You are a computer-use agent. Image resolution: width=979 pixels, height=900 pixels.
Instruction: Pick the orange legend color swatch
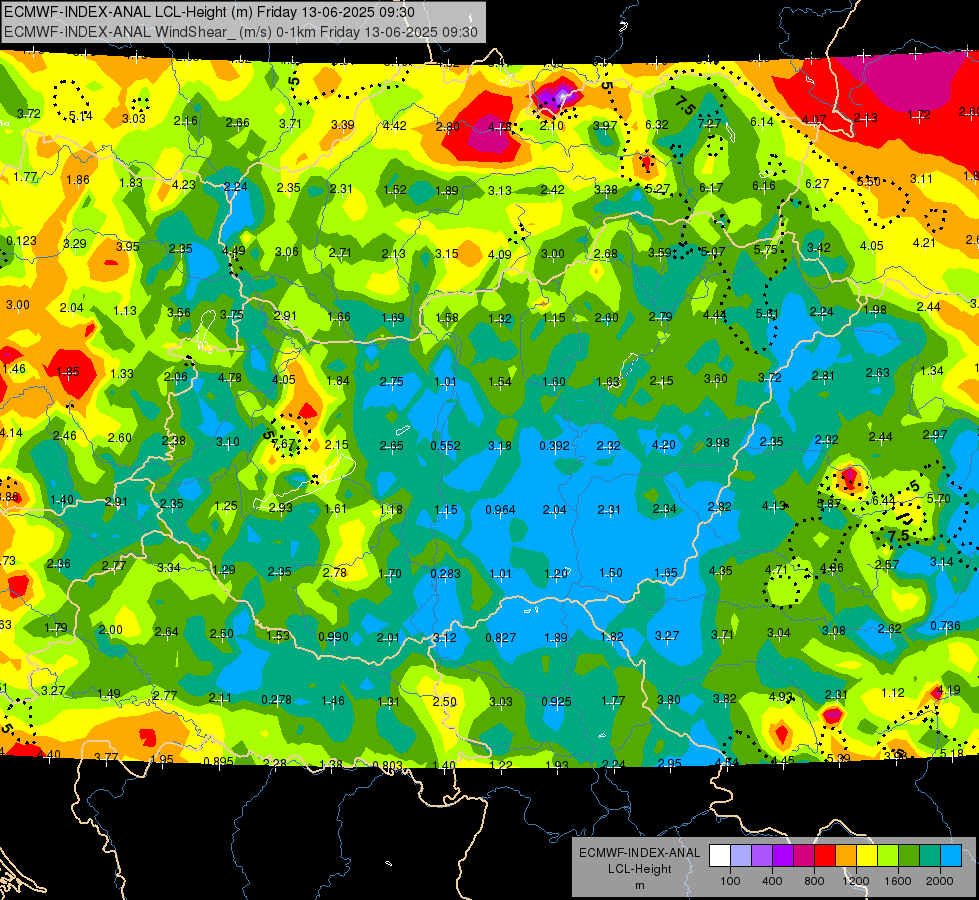(x=846, y=856)
